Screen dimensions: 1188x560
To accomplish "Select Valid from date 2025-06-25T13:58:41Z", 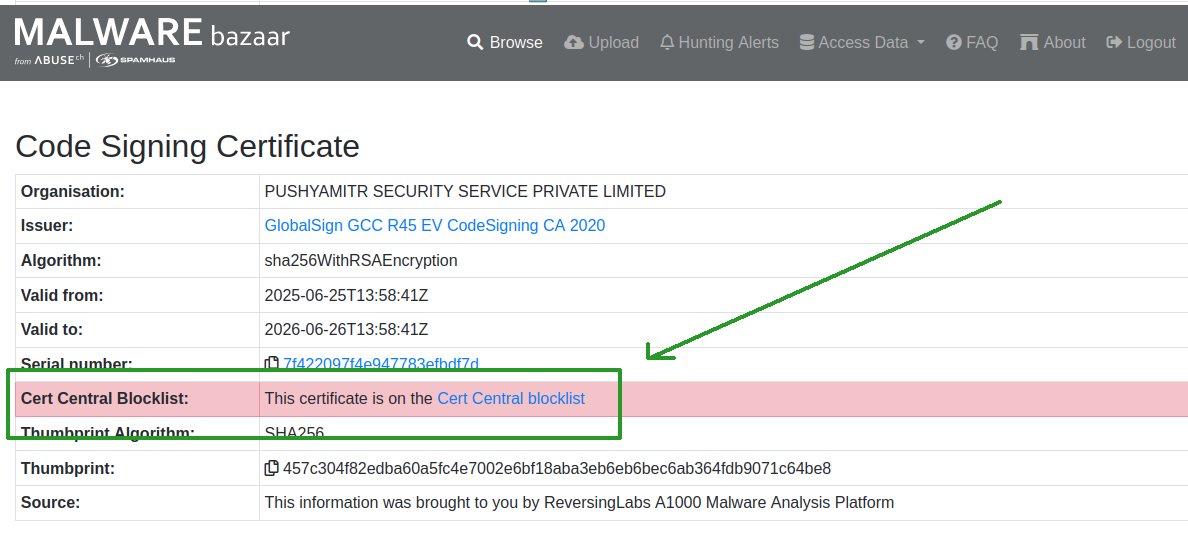I will (x=346, y=296).
